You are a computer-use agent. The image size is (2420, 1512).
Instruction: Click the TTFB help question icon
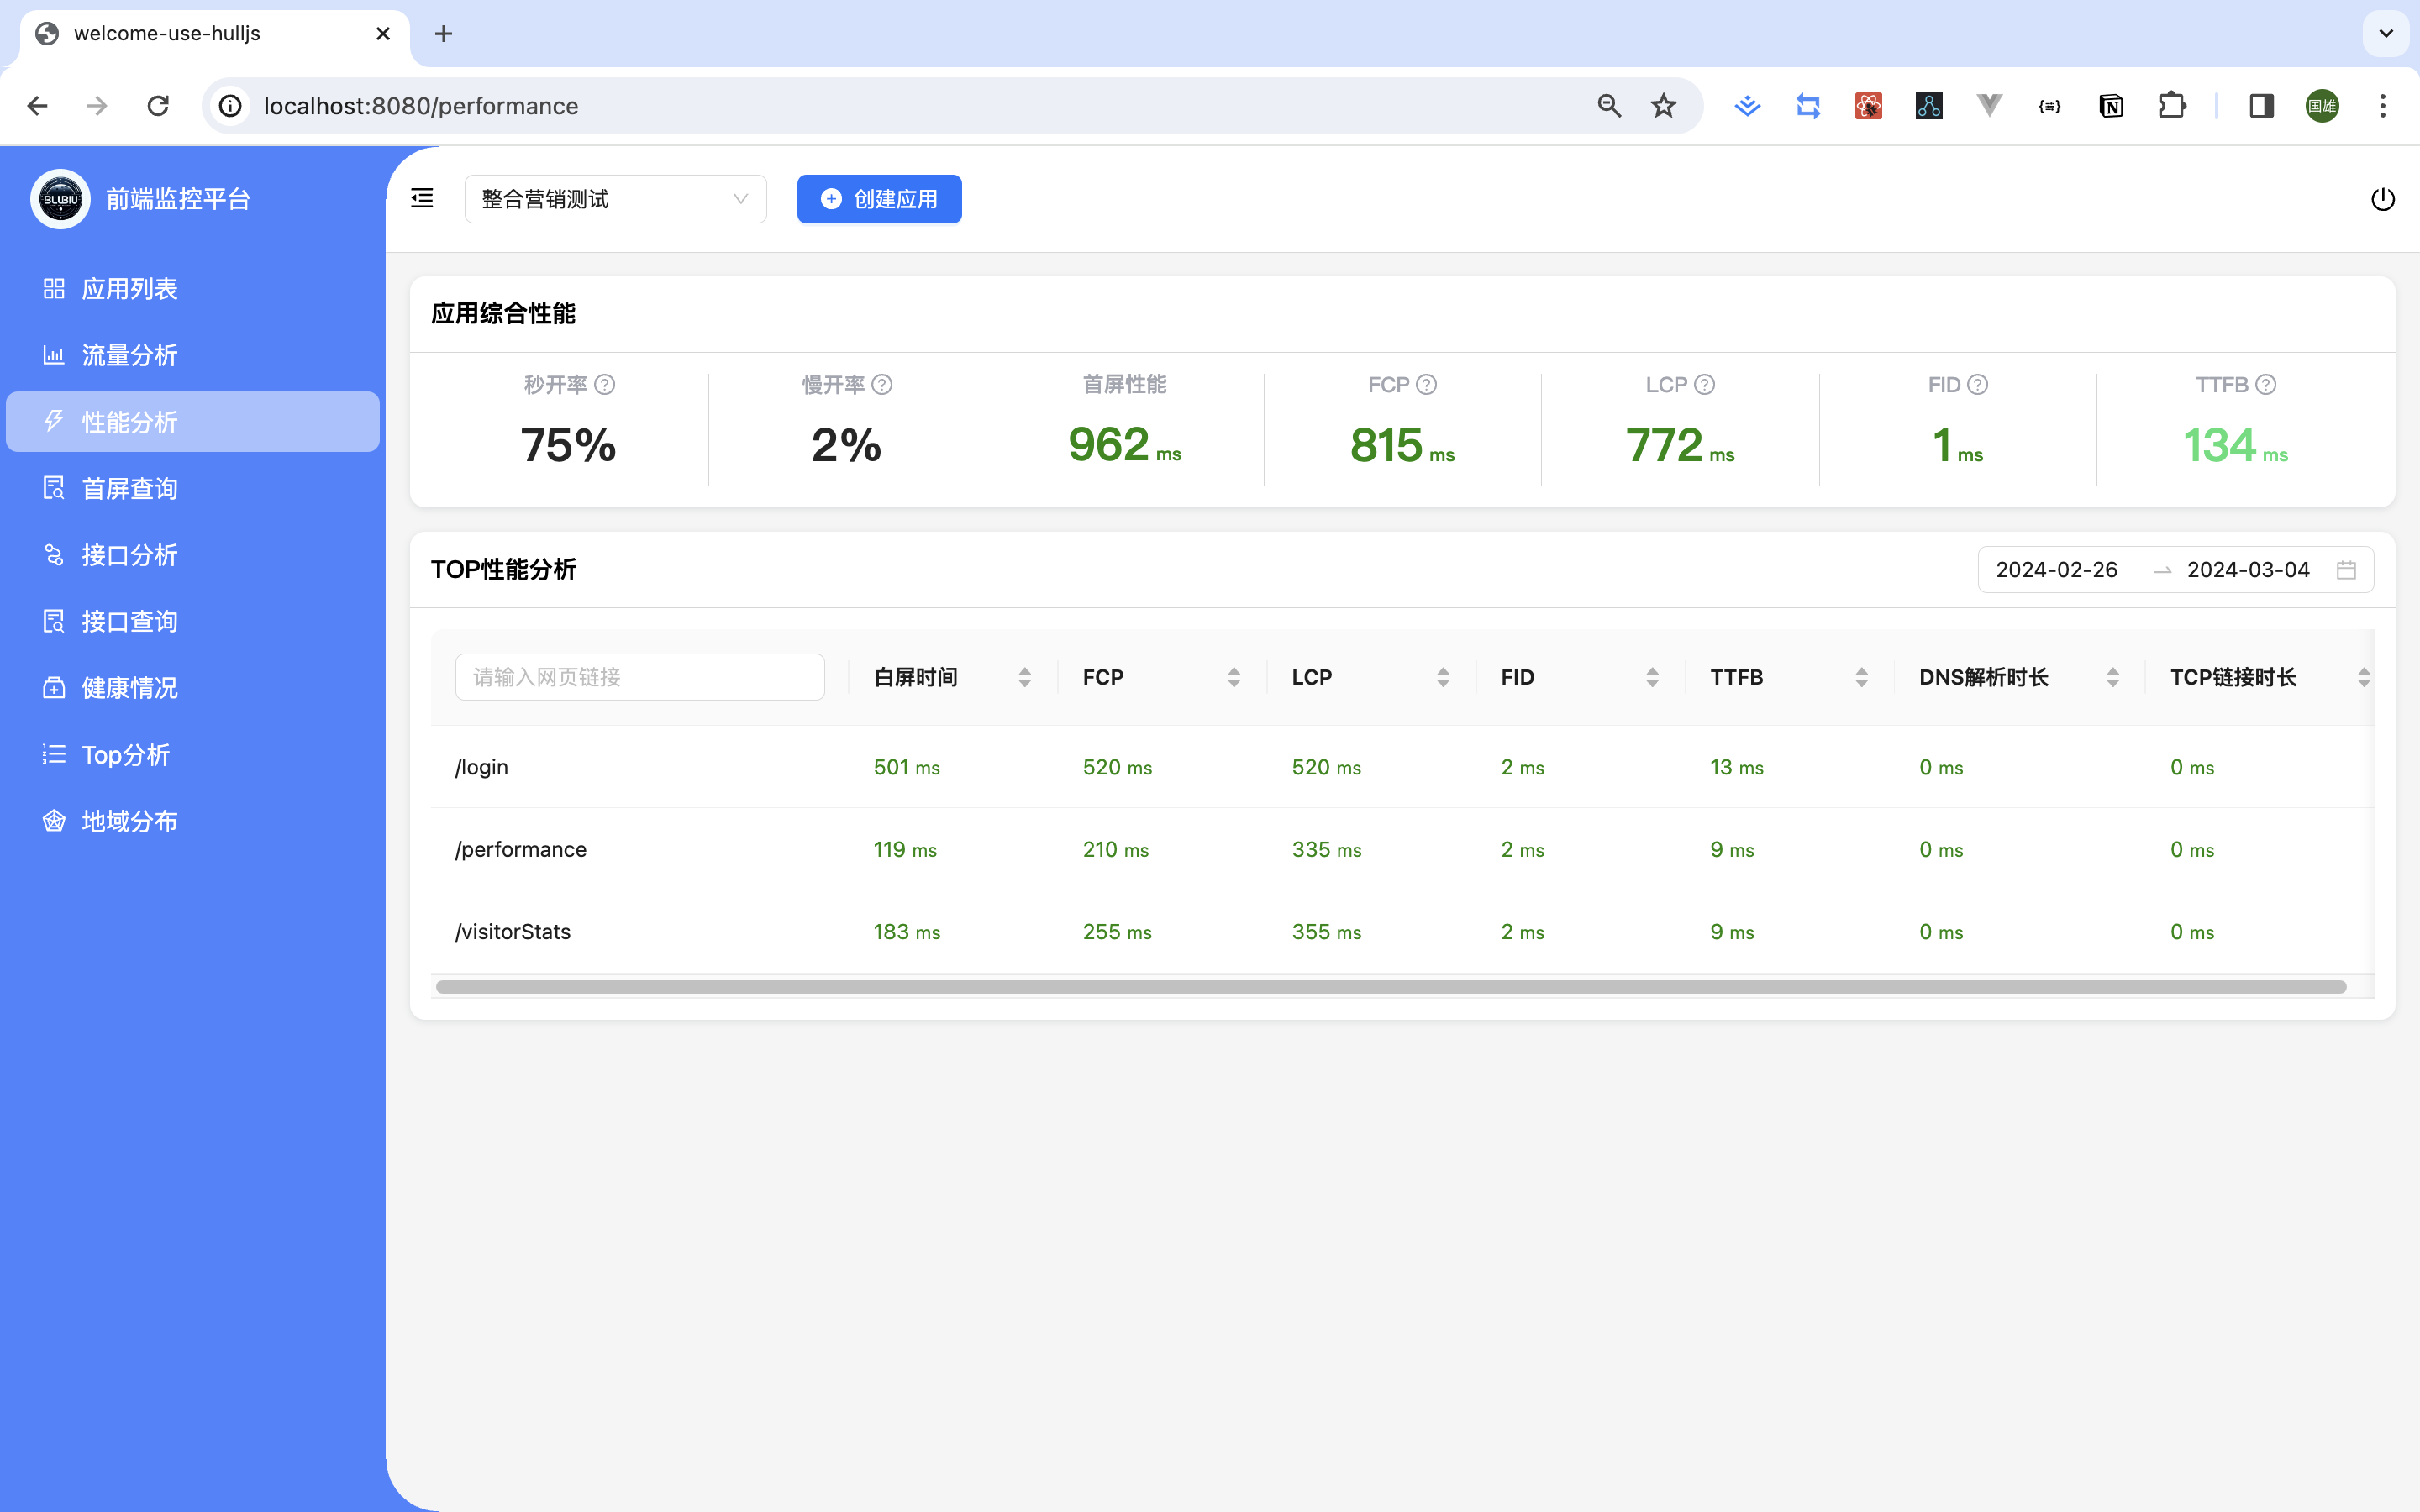coord(2266,384)
